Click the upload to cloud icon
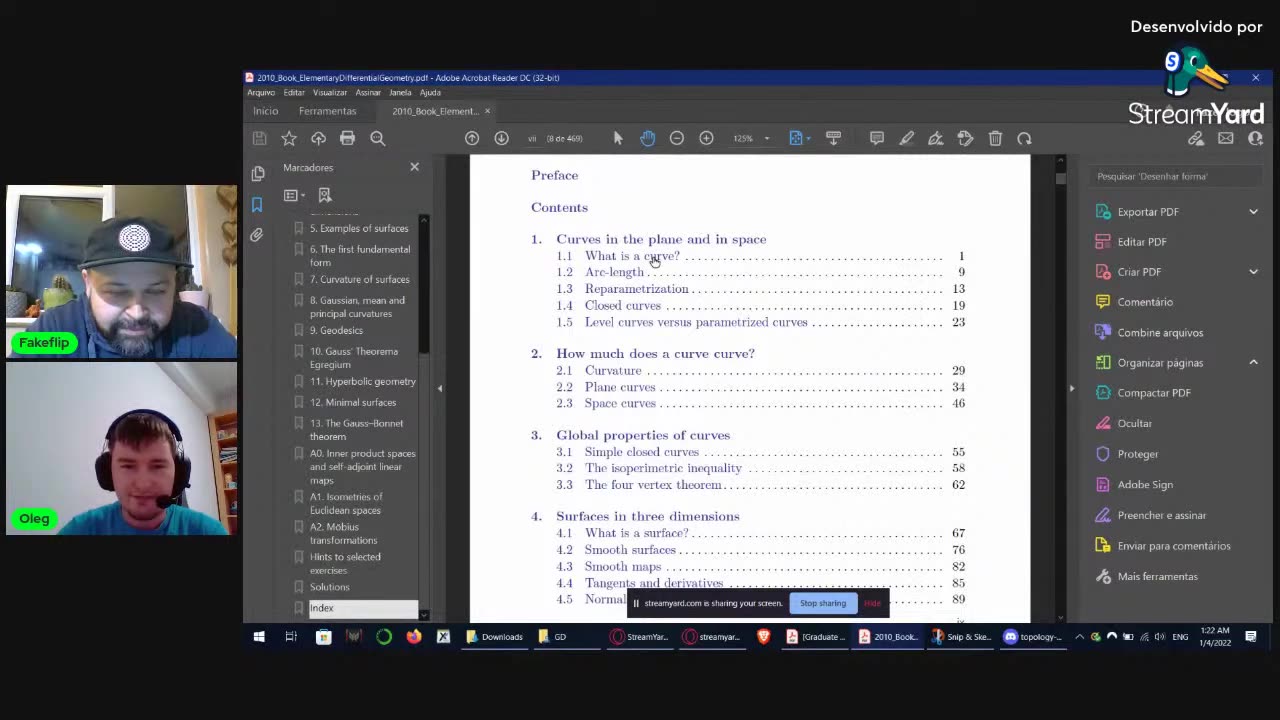 click(318, 138)
